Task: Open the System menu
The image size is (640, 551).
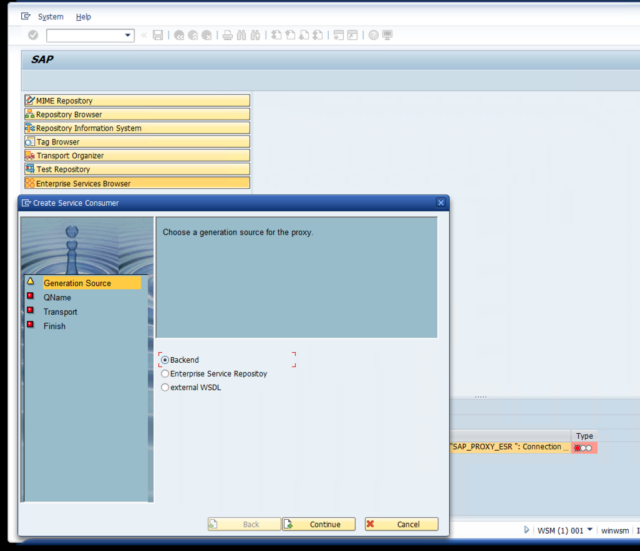Action: pos(50,17)
